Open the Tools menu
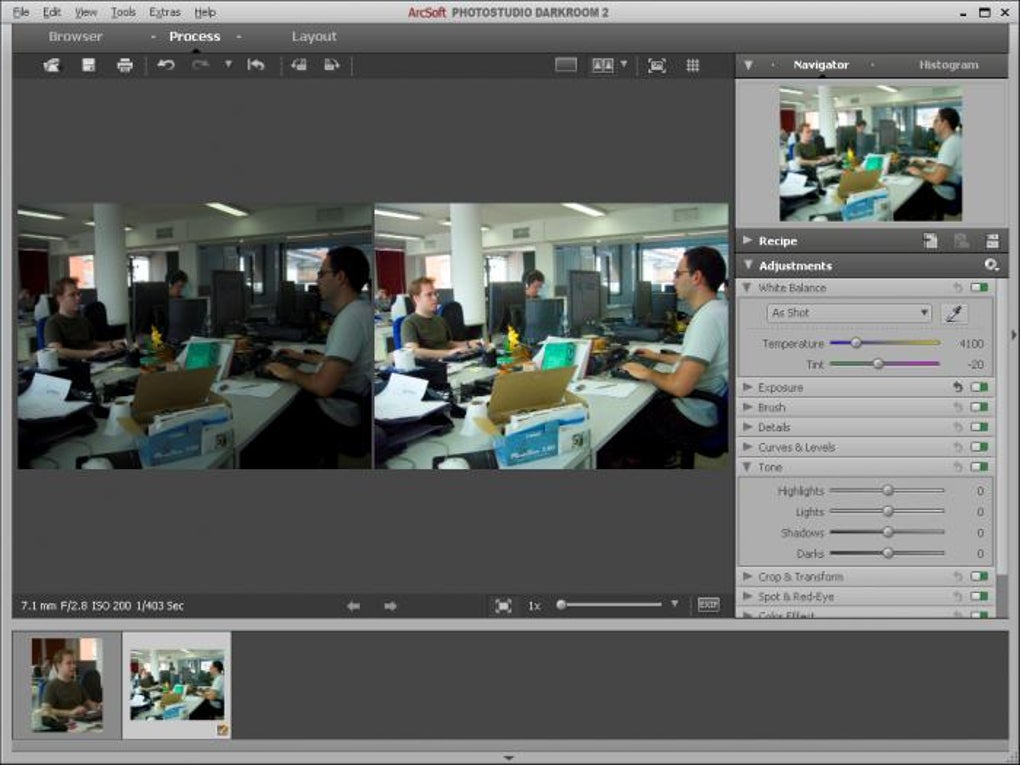 click(x=123, y=12)
